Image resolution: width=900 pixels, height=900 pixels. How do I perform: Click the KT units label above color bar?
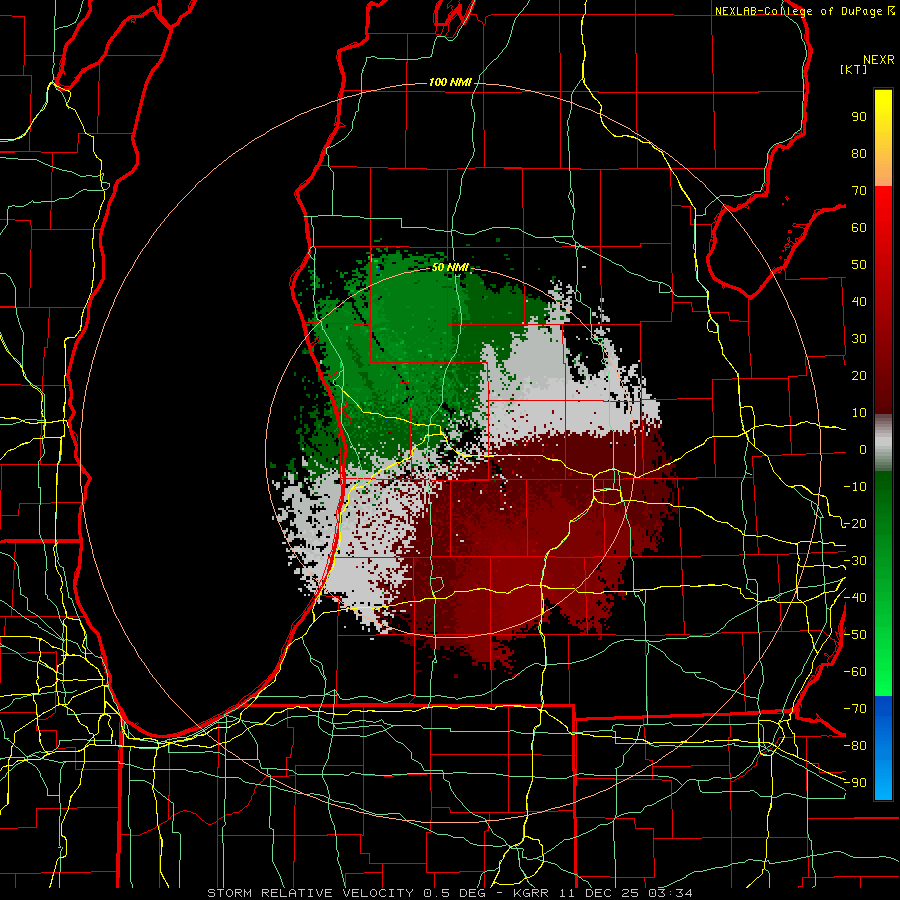click(x=854, y=69)
